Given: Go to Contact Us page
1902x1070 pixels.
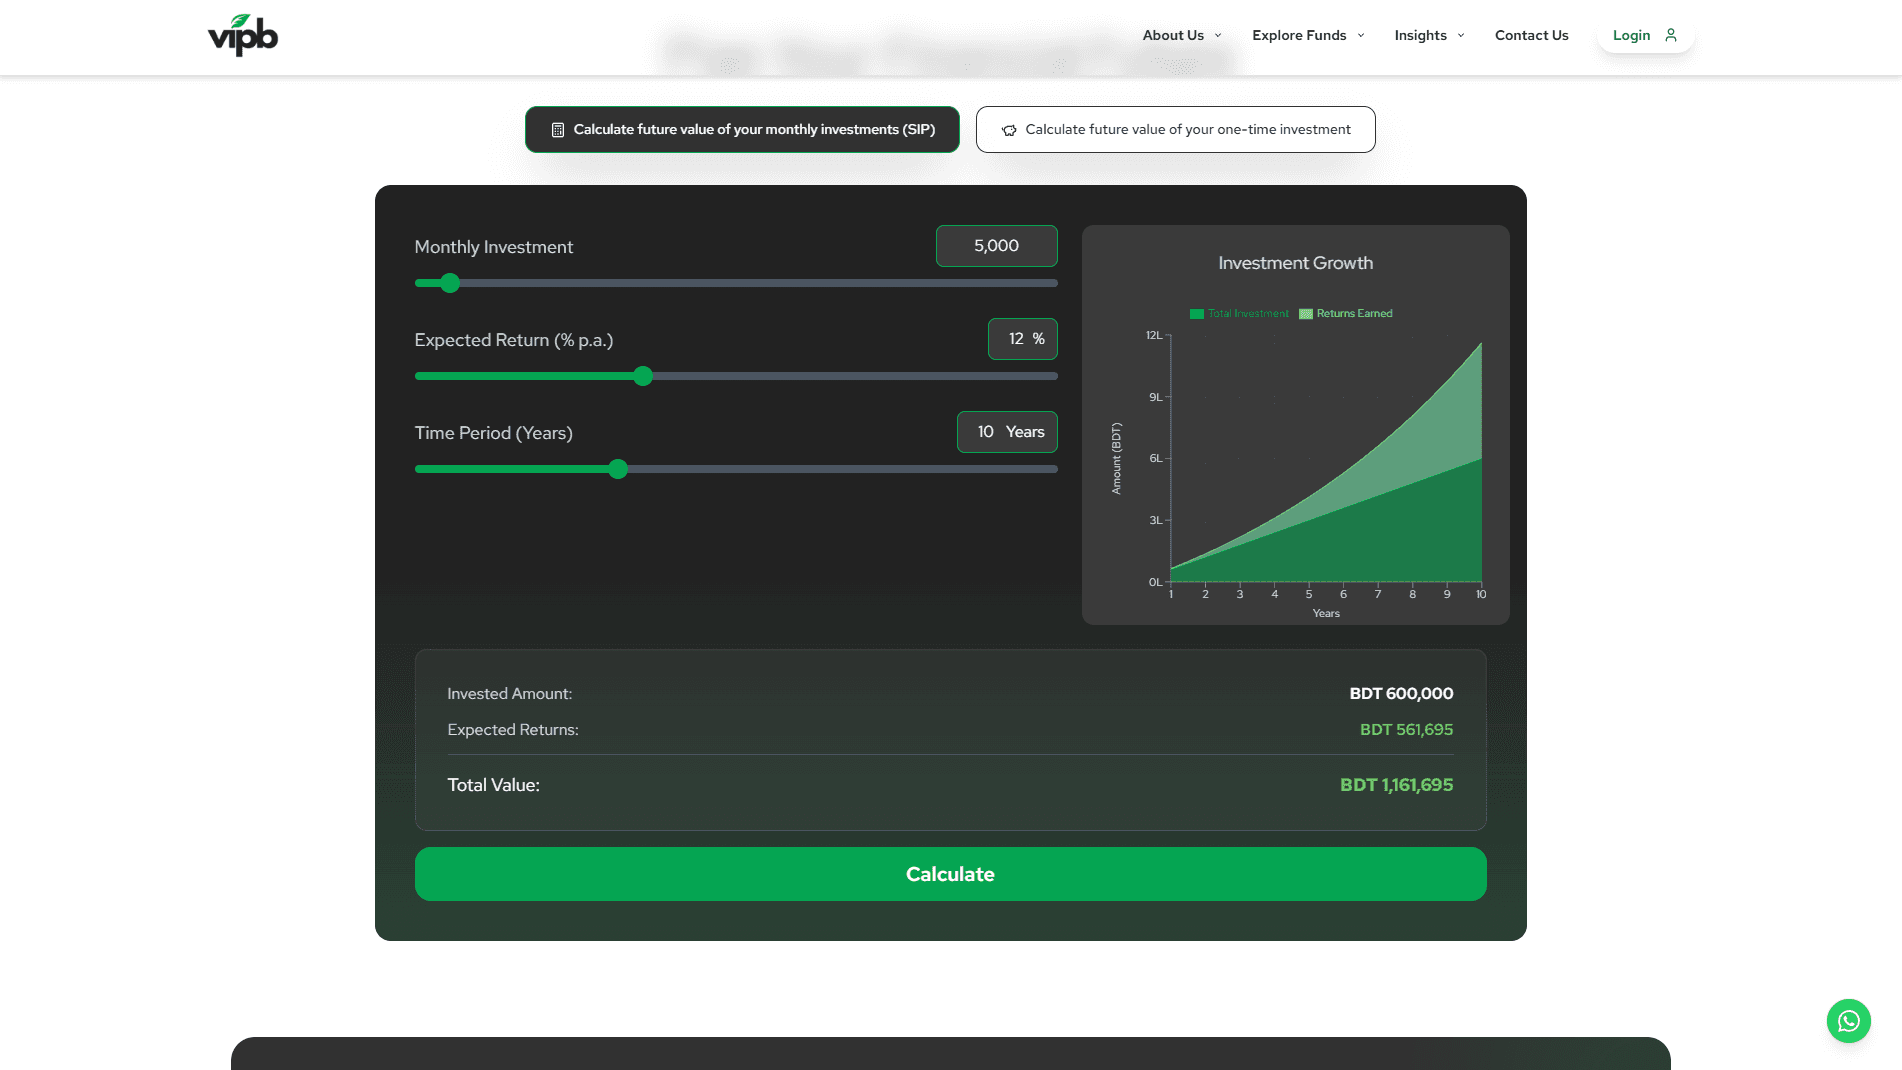Looking at the screenshot, I should [1531, 35].
